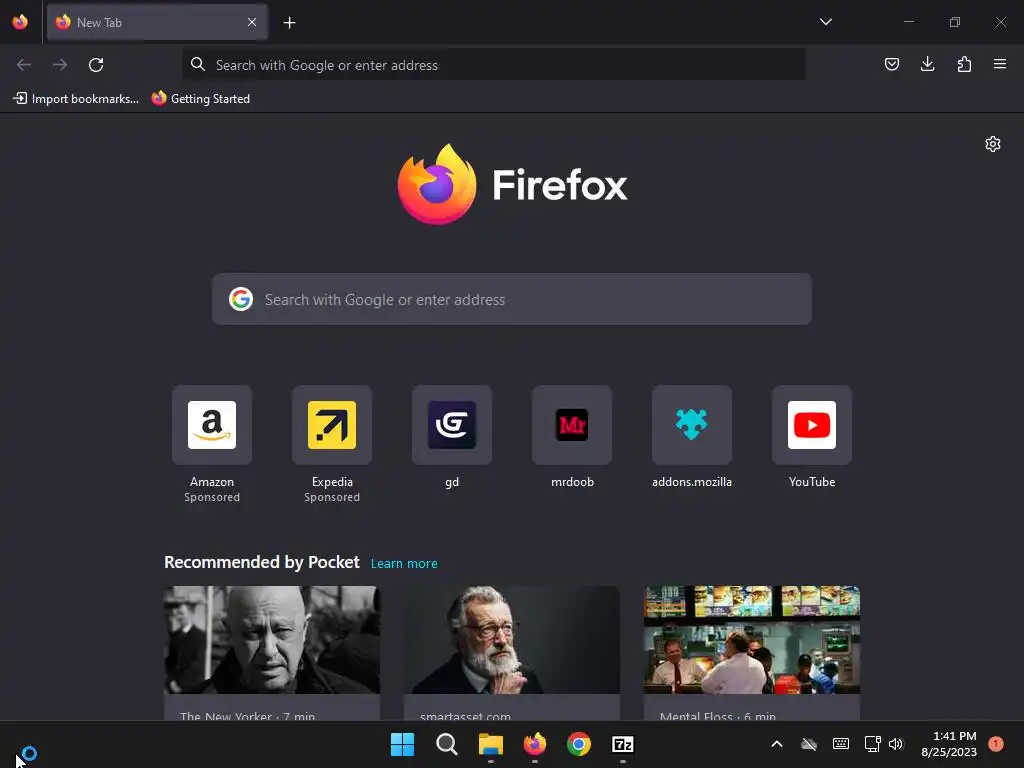Image resolution: width=1024 pixels, height=768 pixels.
Task: Open network status tray icon
Action: click(872, 744)
